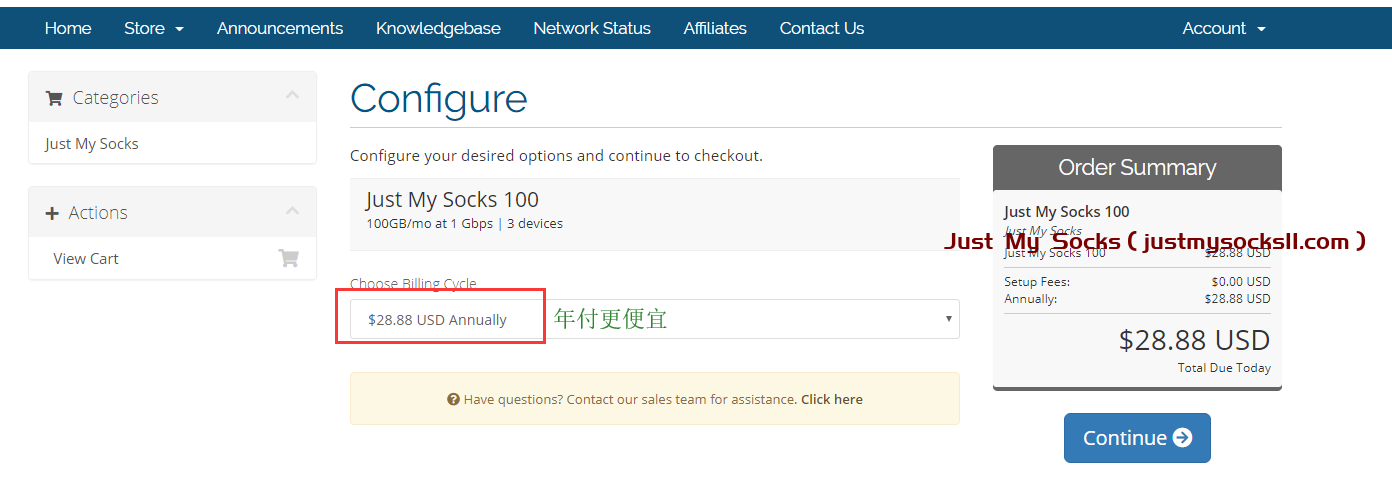The height and width of the screenshot is (499, 1392).
Task: Collapse the Categories panel chevron
Action: click(x=292, y=96)
